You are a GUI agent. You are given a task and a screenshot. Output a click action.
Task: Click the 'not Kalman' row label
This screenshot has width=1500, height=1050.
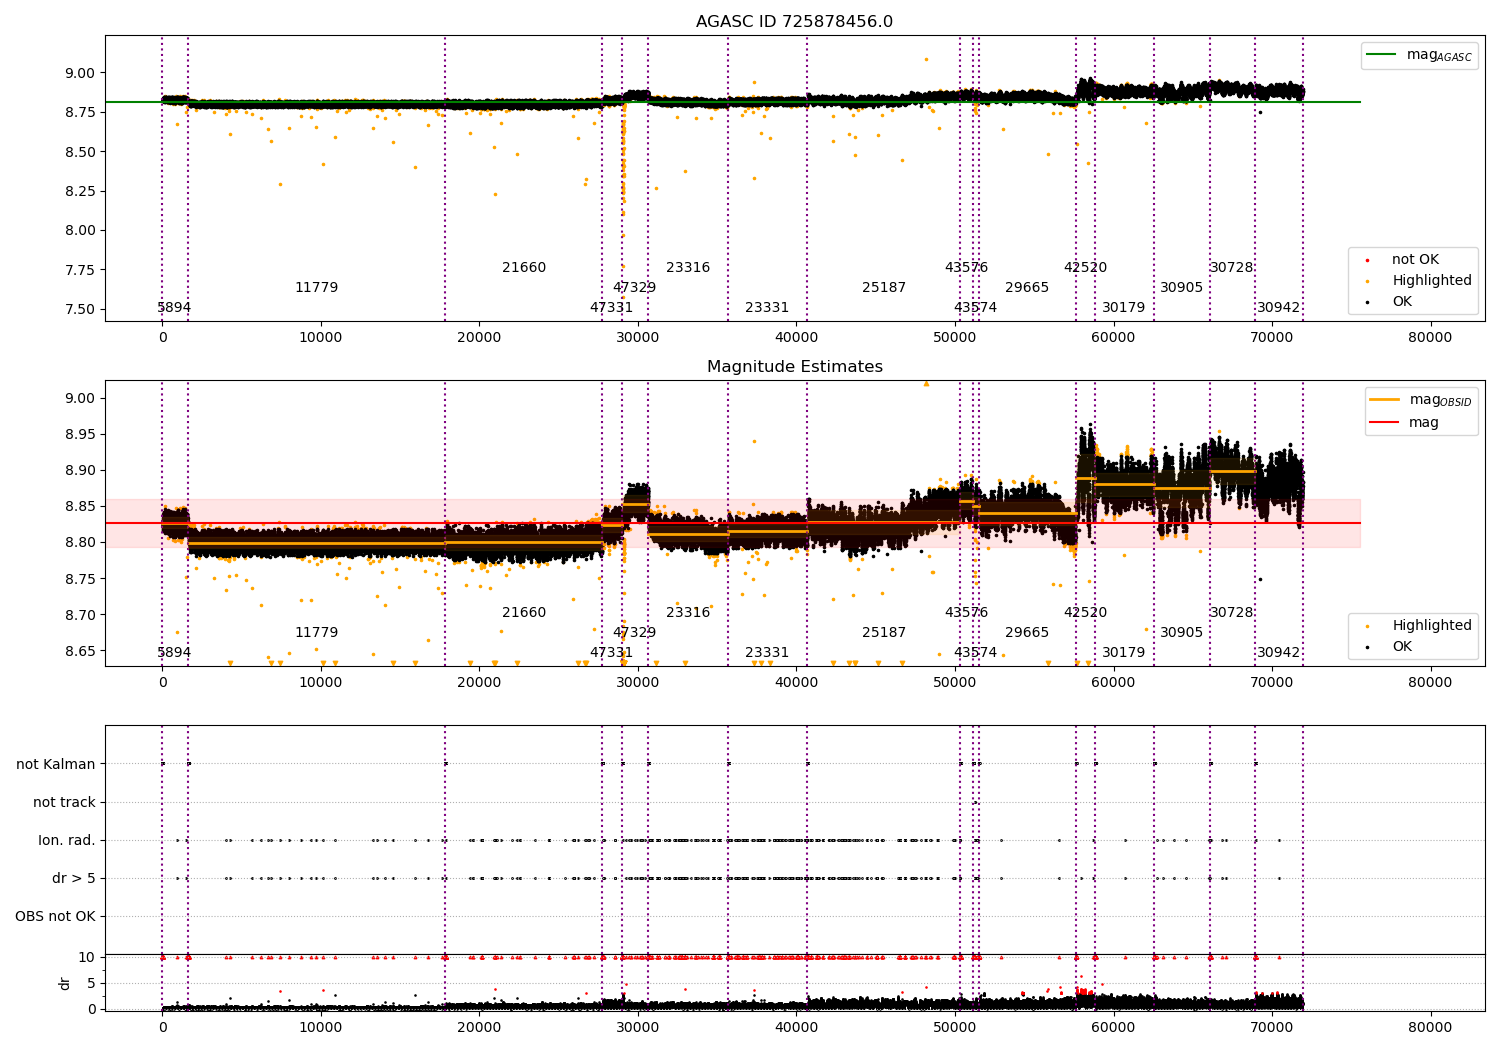56,765
